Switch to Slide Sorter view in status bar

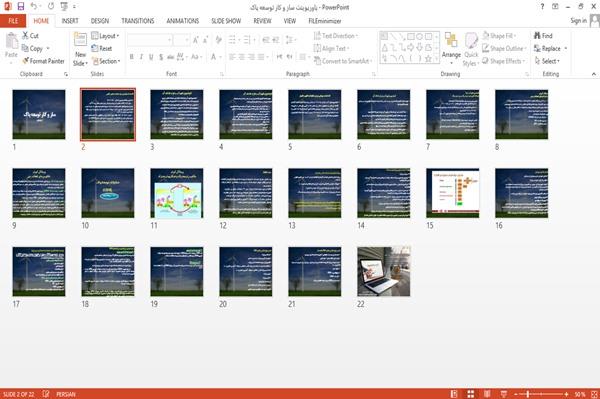point(471,394)
